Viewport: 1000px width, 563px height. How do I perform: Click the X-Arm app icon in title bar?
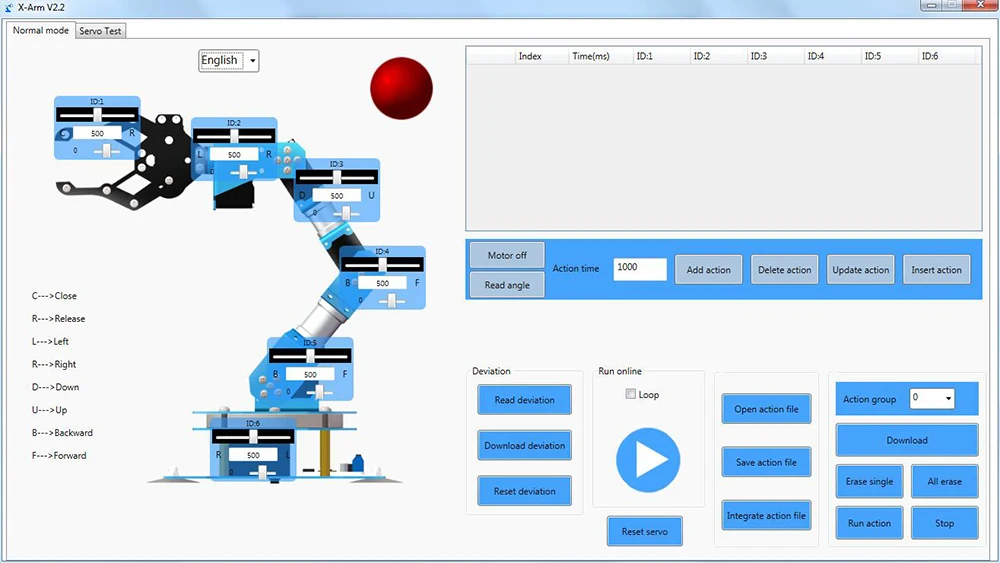(x=8, y=8)
